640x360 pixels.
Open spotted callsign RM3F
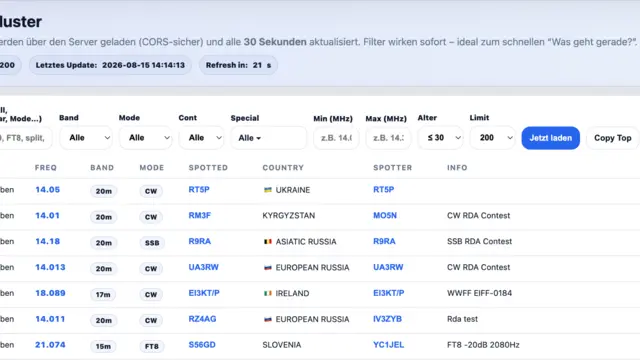tap(200, 216)
